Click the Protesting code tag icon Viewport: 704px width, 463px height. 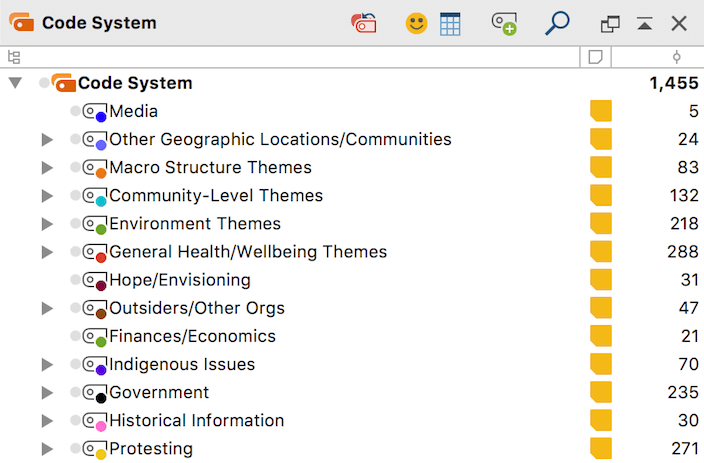tap(95, 450)
